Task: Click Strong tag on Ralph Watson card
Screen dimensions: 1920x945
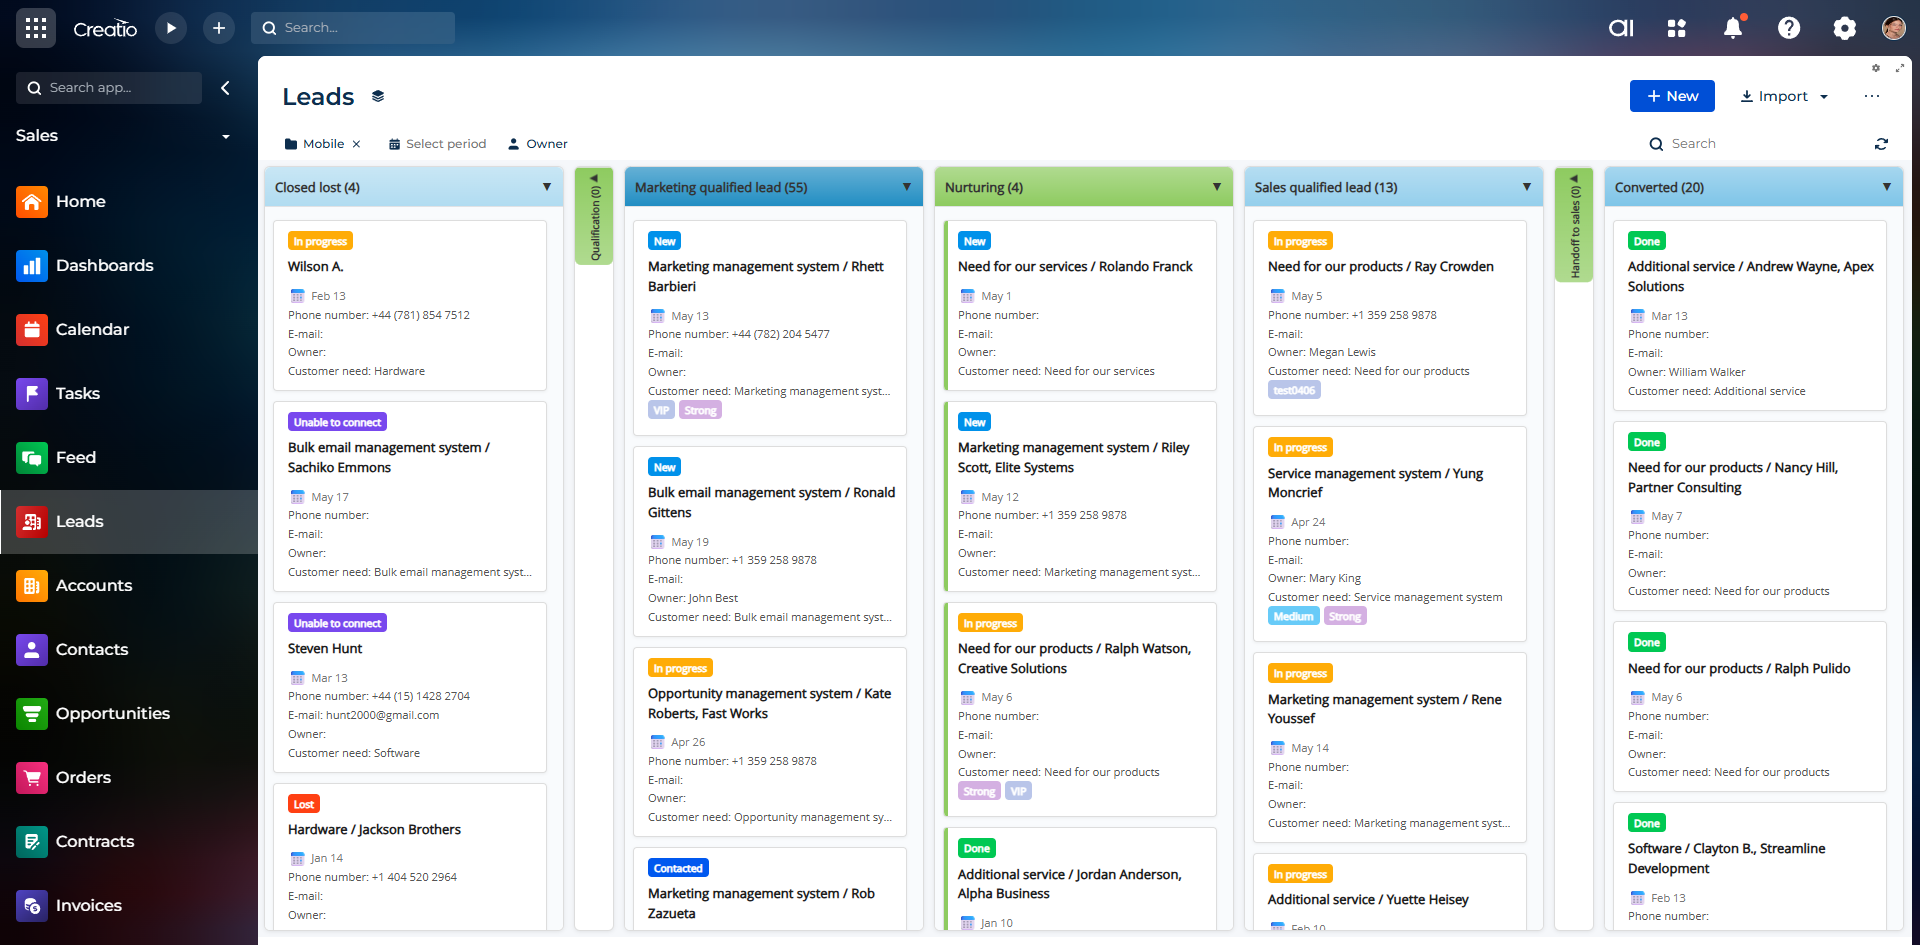Action: pos(979,792)
